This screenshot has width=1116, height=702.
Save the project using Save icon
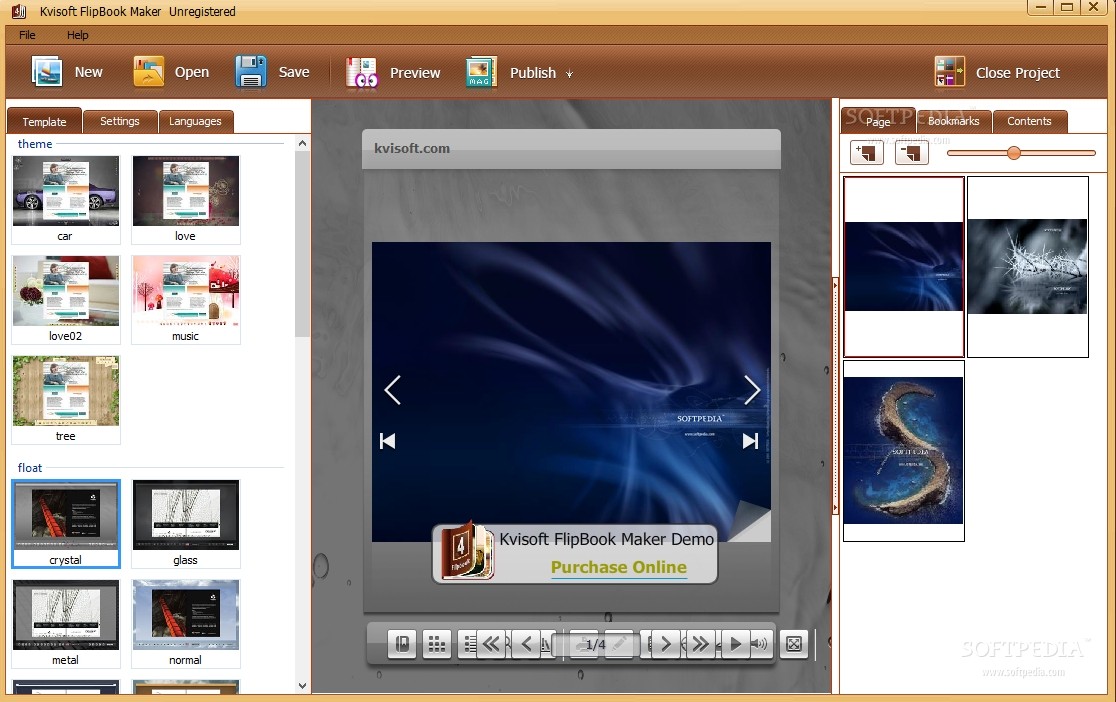pyautogui.click(x=251, y=72)
